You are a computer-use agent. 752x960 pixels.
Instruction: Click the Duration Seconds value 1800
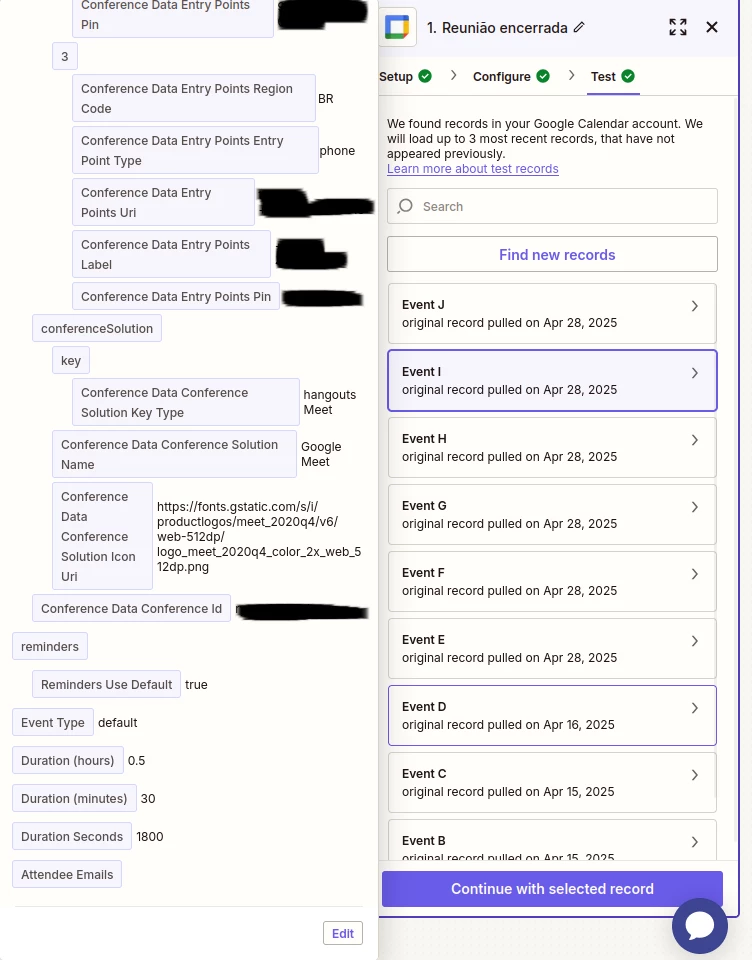149,836
